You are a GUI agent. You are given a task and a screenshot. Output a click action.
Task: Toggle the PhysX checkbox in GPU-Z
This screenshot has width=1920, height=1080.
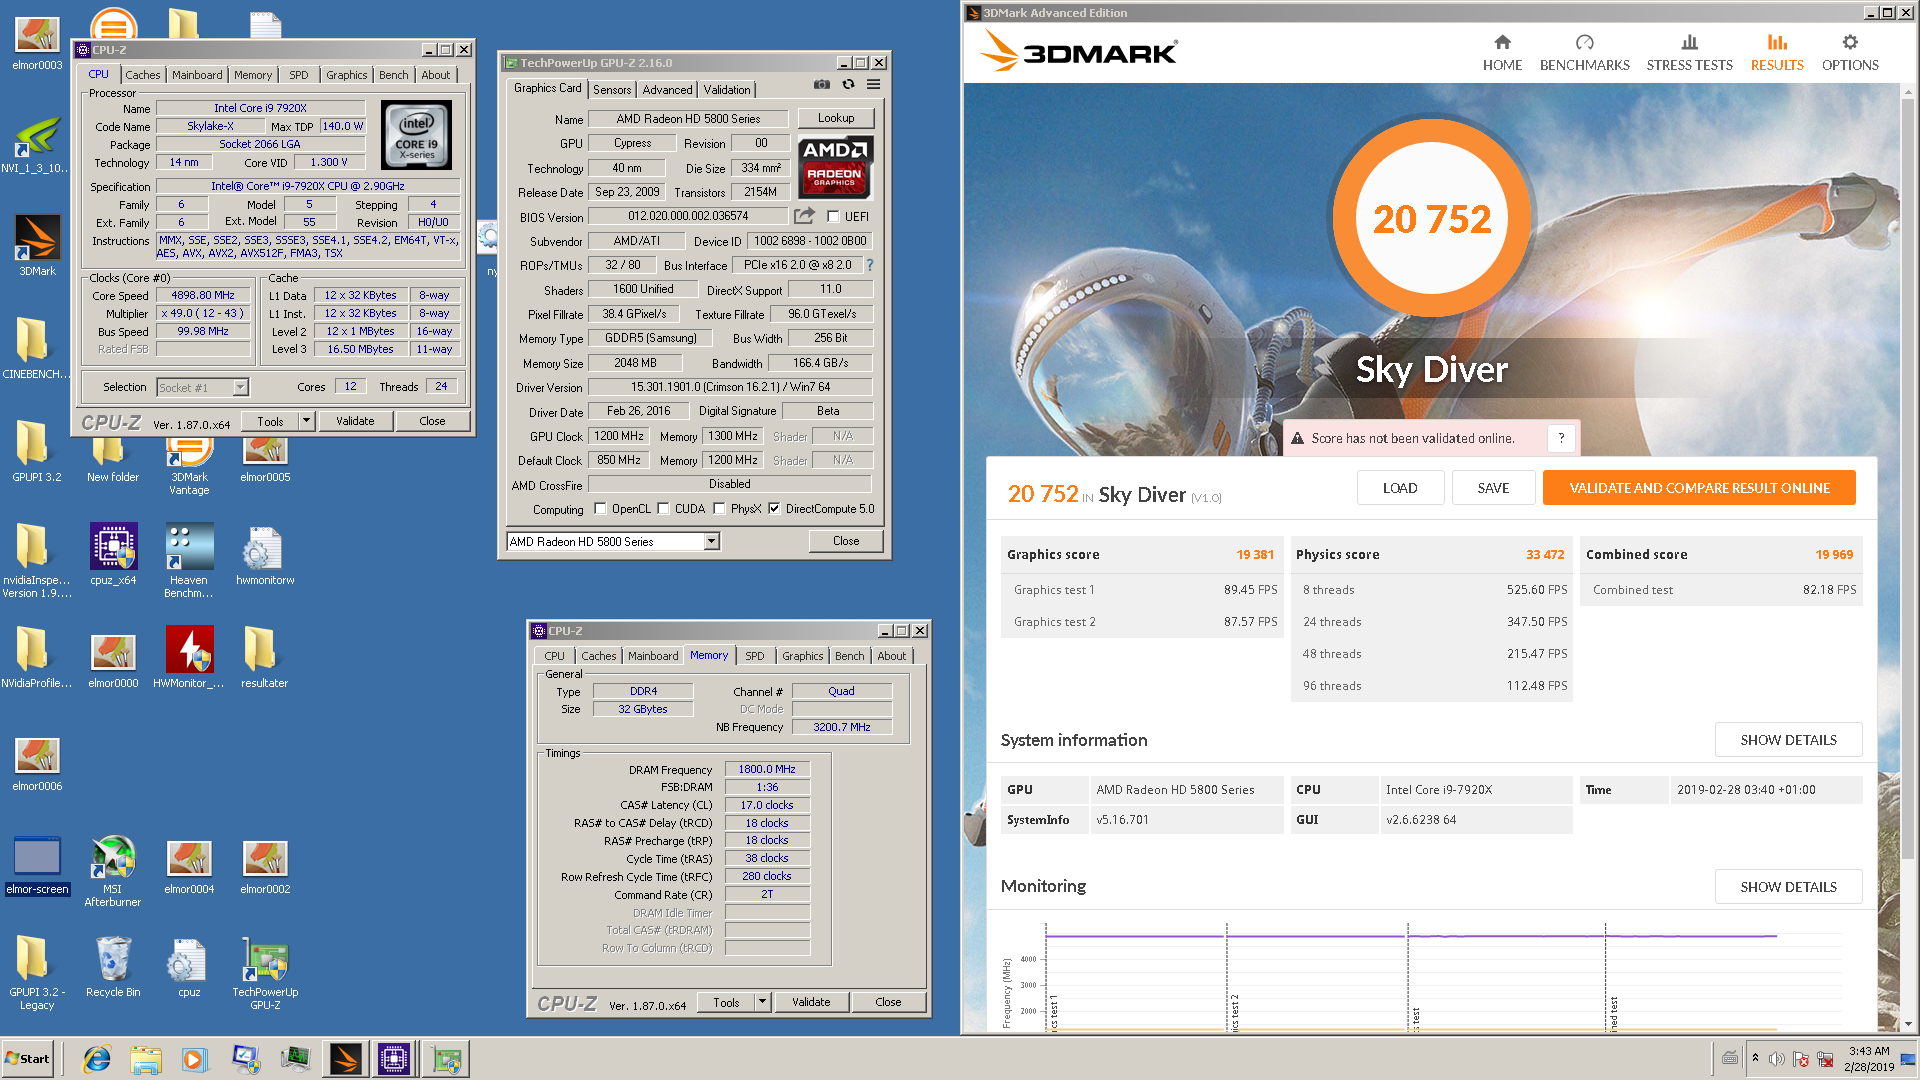click(719, 509)
